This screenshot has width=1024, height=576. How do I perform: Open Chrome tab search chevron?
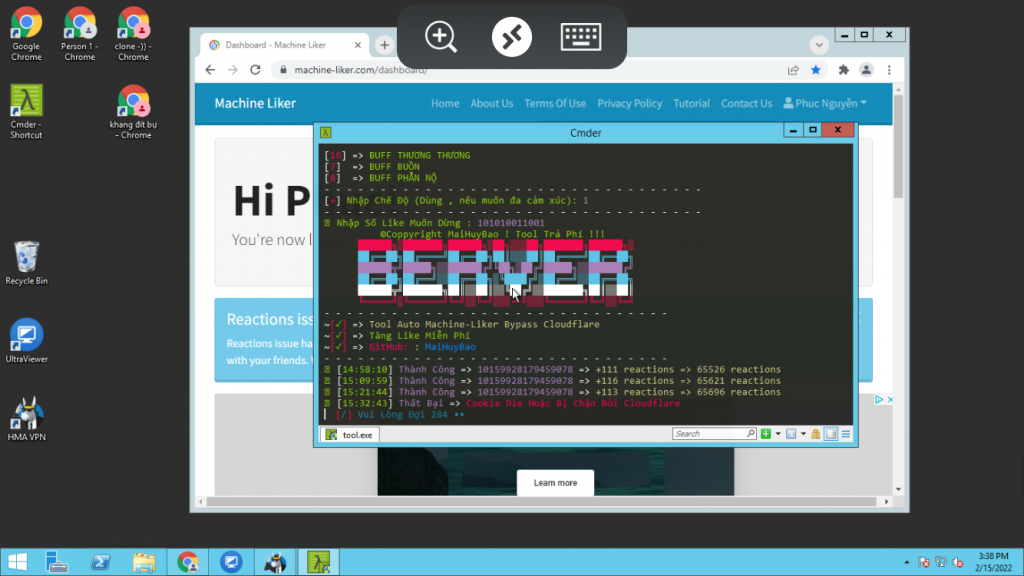coord(819,45)
